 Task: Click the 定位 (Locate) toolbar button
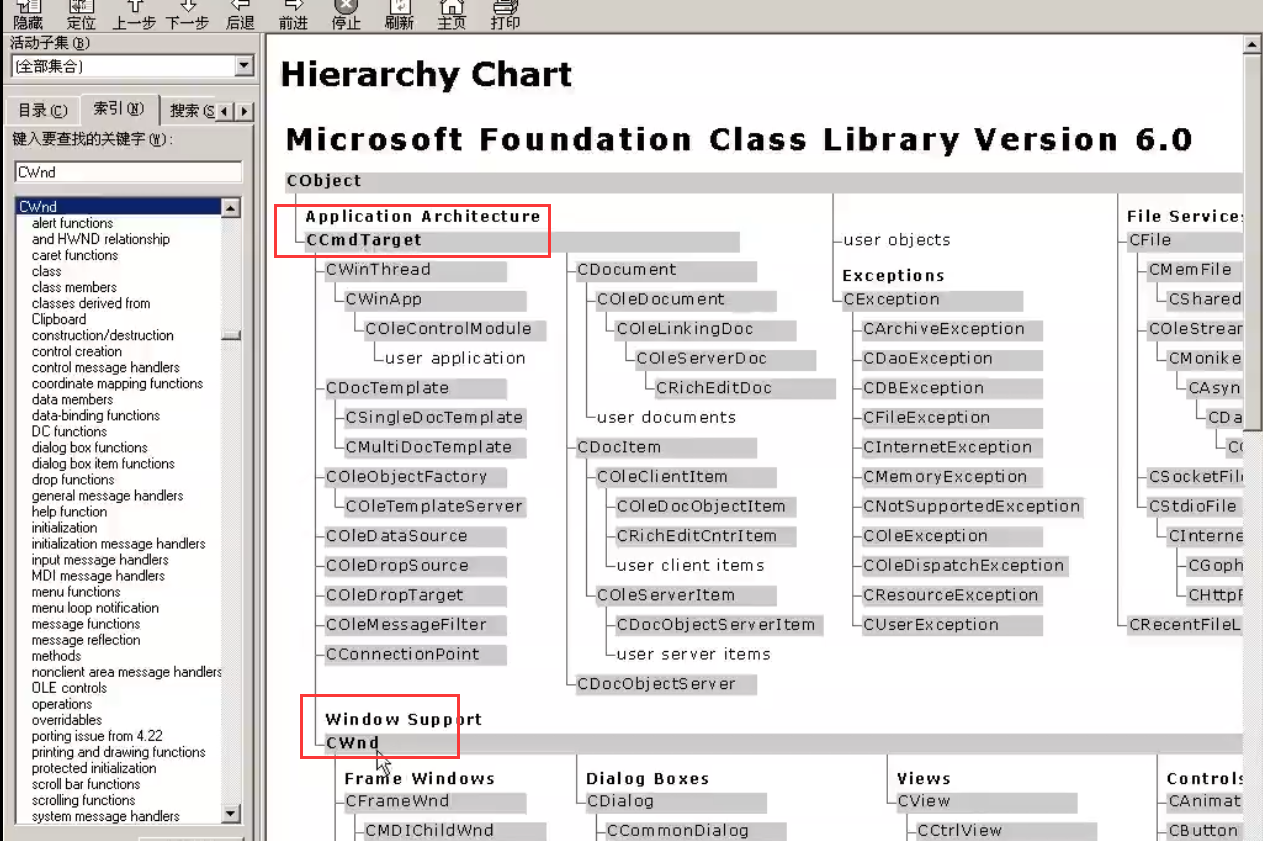tap(81, 14)
